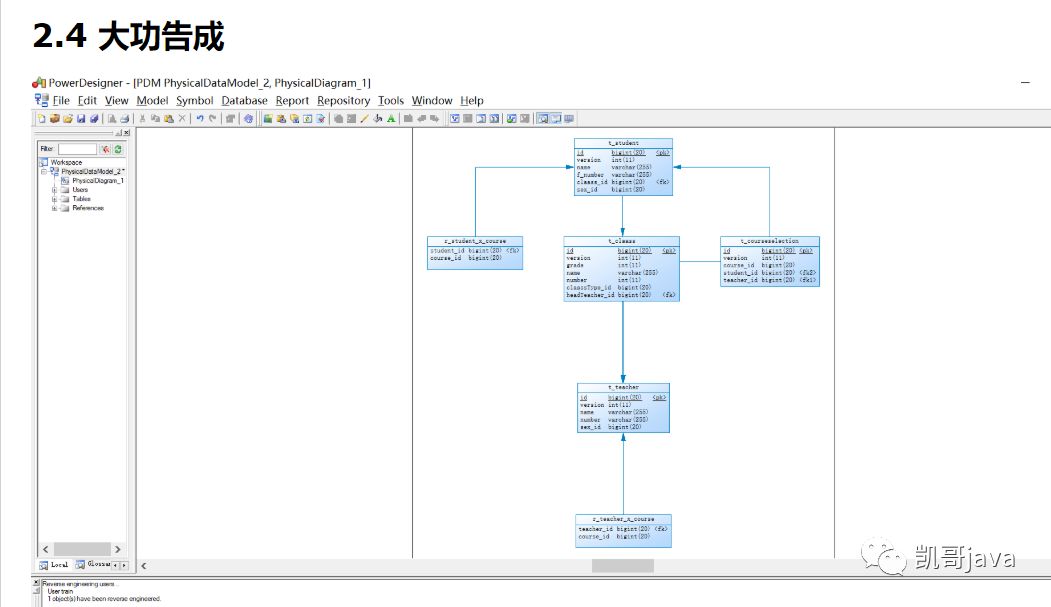Select PhysicalDiagram_1 in the browser tree
This screenshot has width=1051, height=607.
click(98, 181)
